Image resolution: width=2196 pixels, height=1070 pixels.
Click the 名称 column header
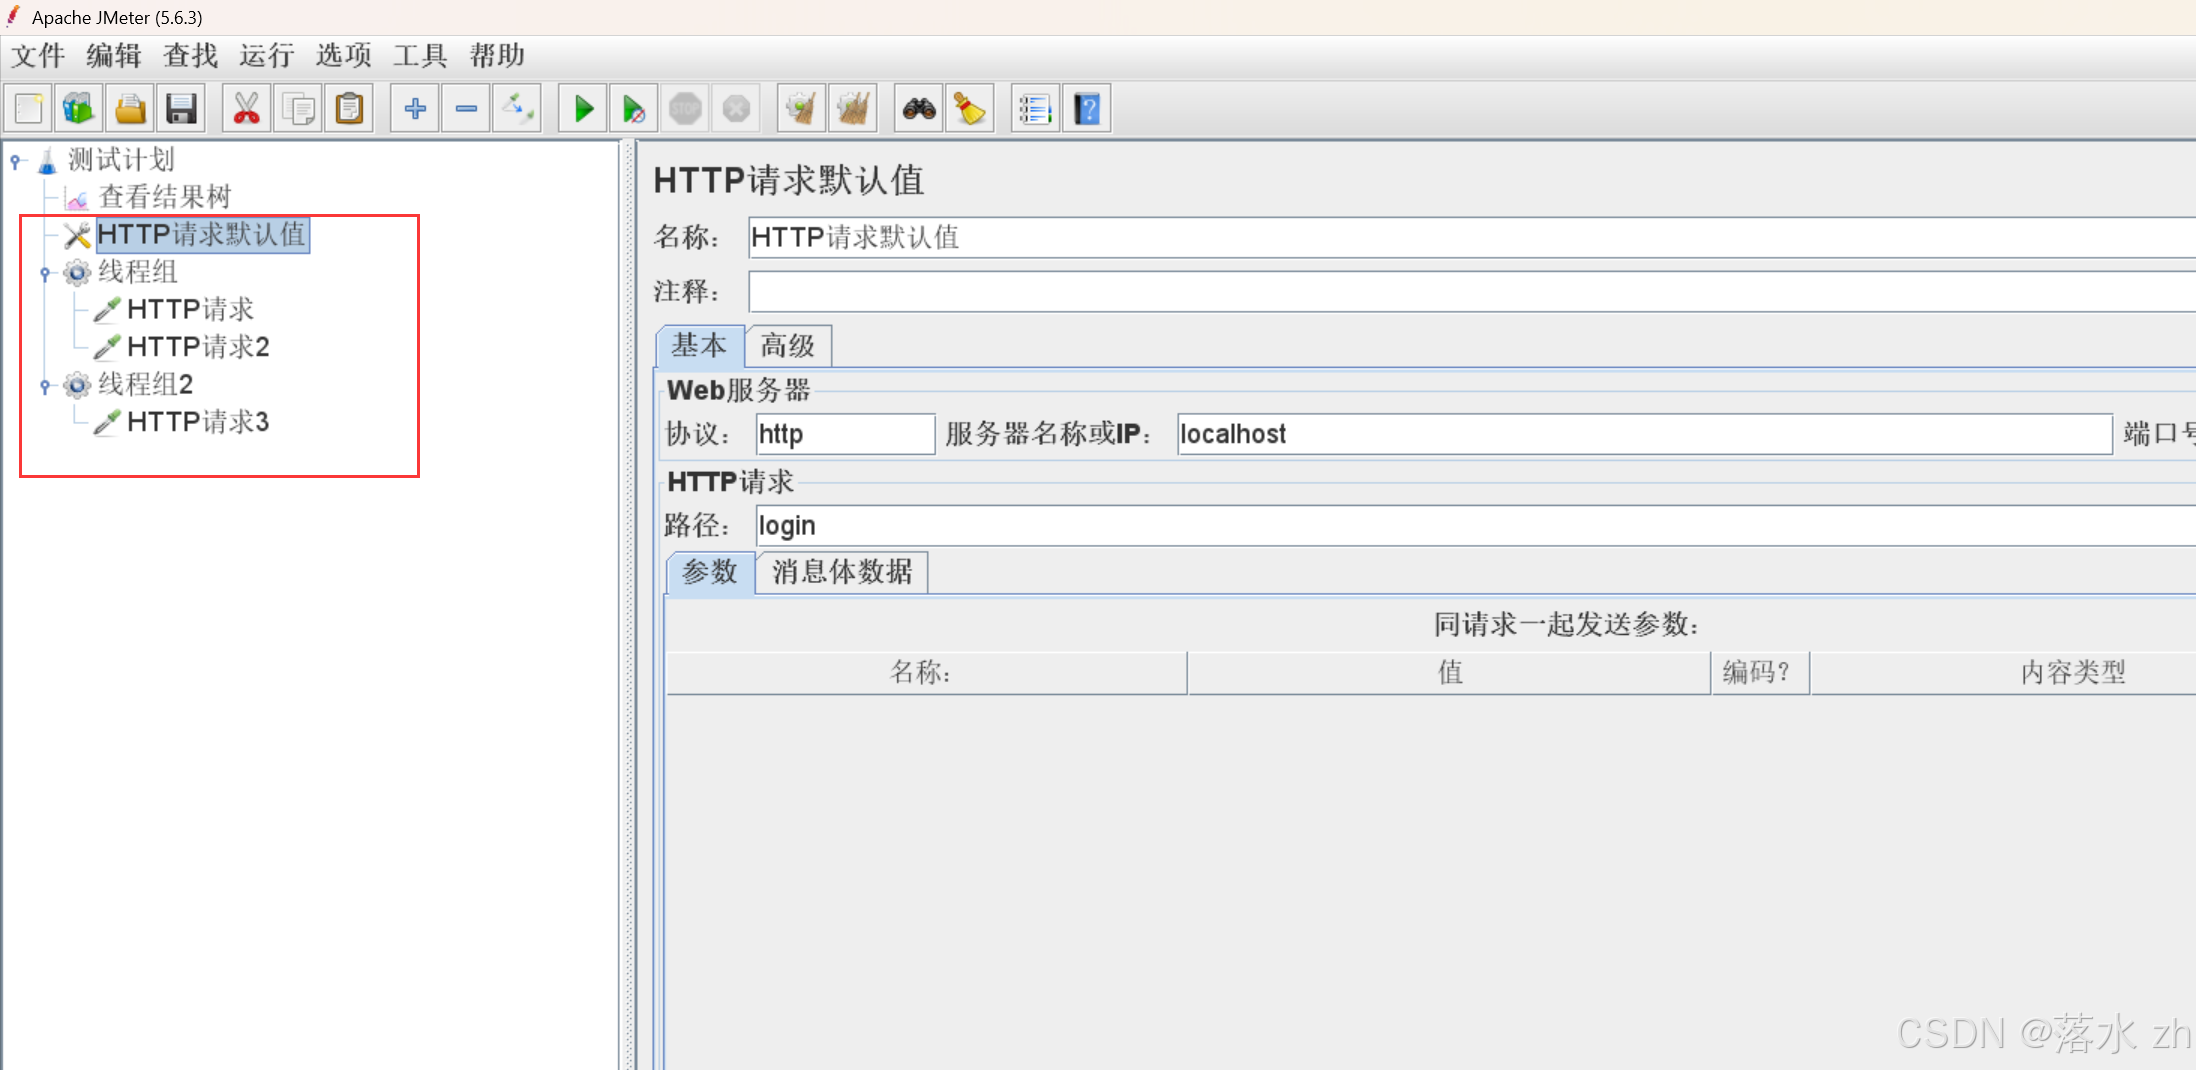pos(926,673)
